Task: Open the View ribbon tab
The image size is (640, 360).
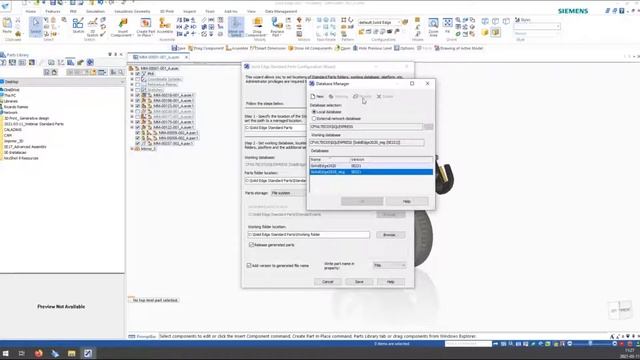Action: coord(251,11)
